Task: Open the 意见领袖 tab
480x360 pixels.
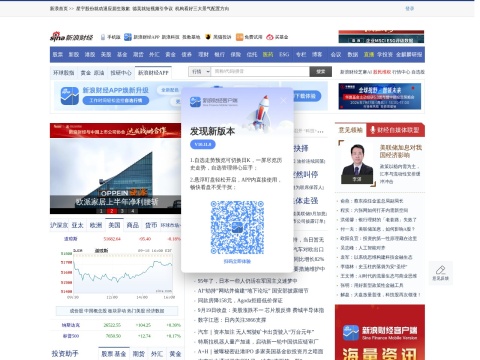Action: tap(350, 130)
